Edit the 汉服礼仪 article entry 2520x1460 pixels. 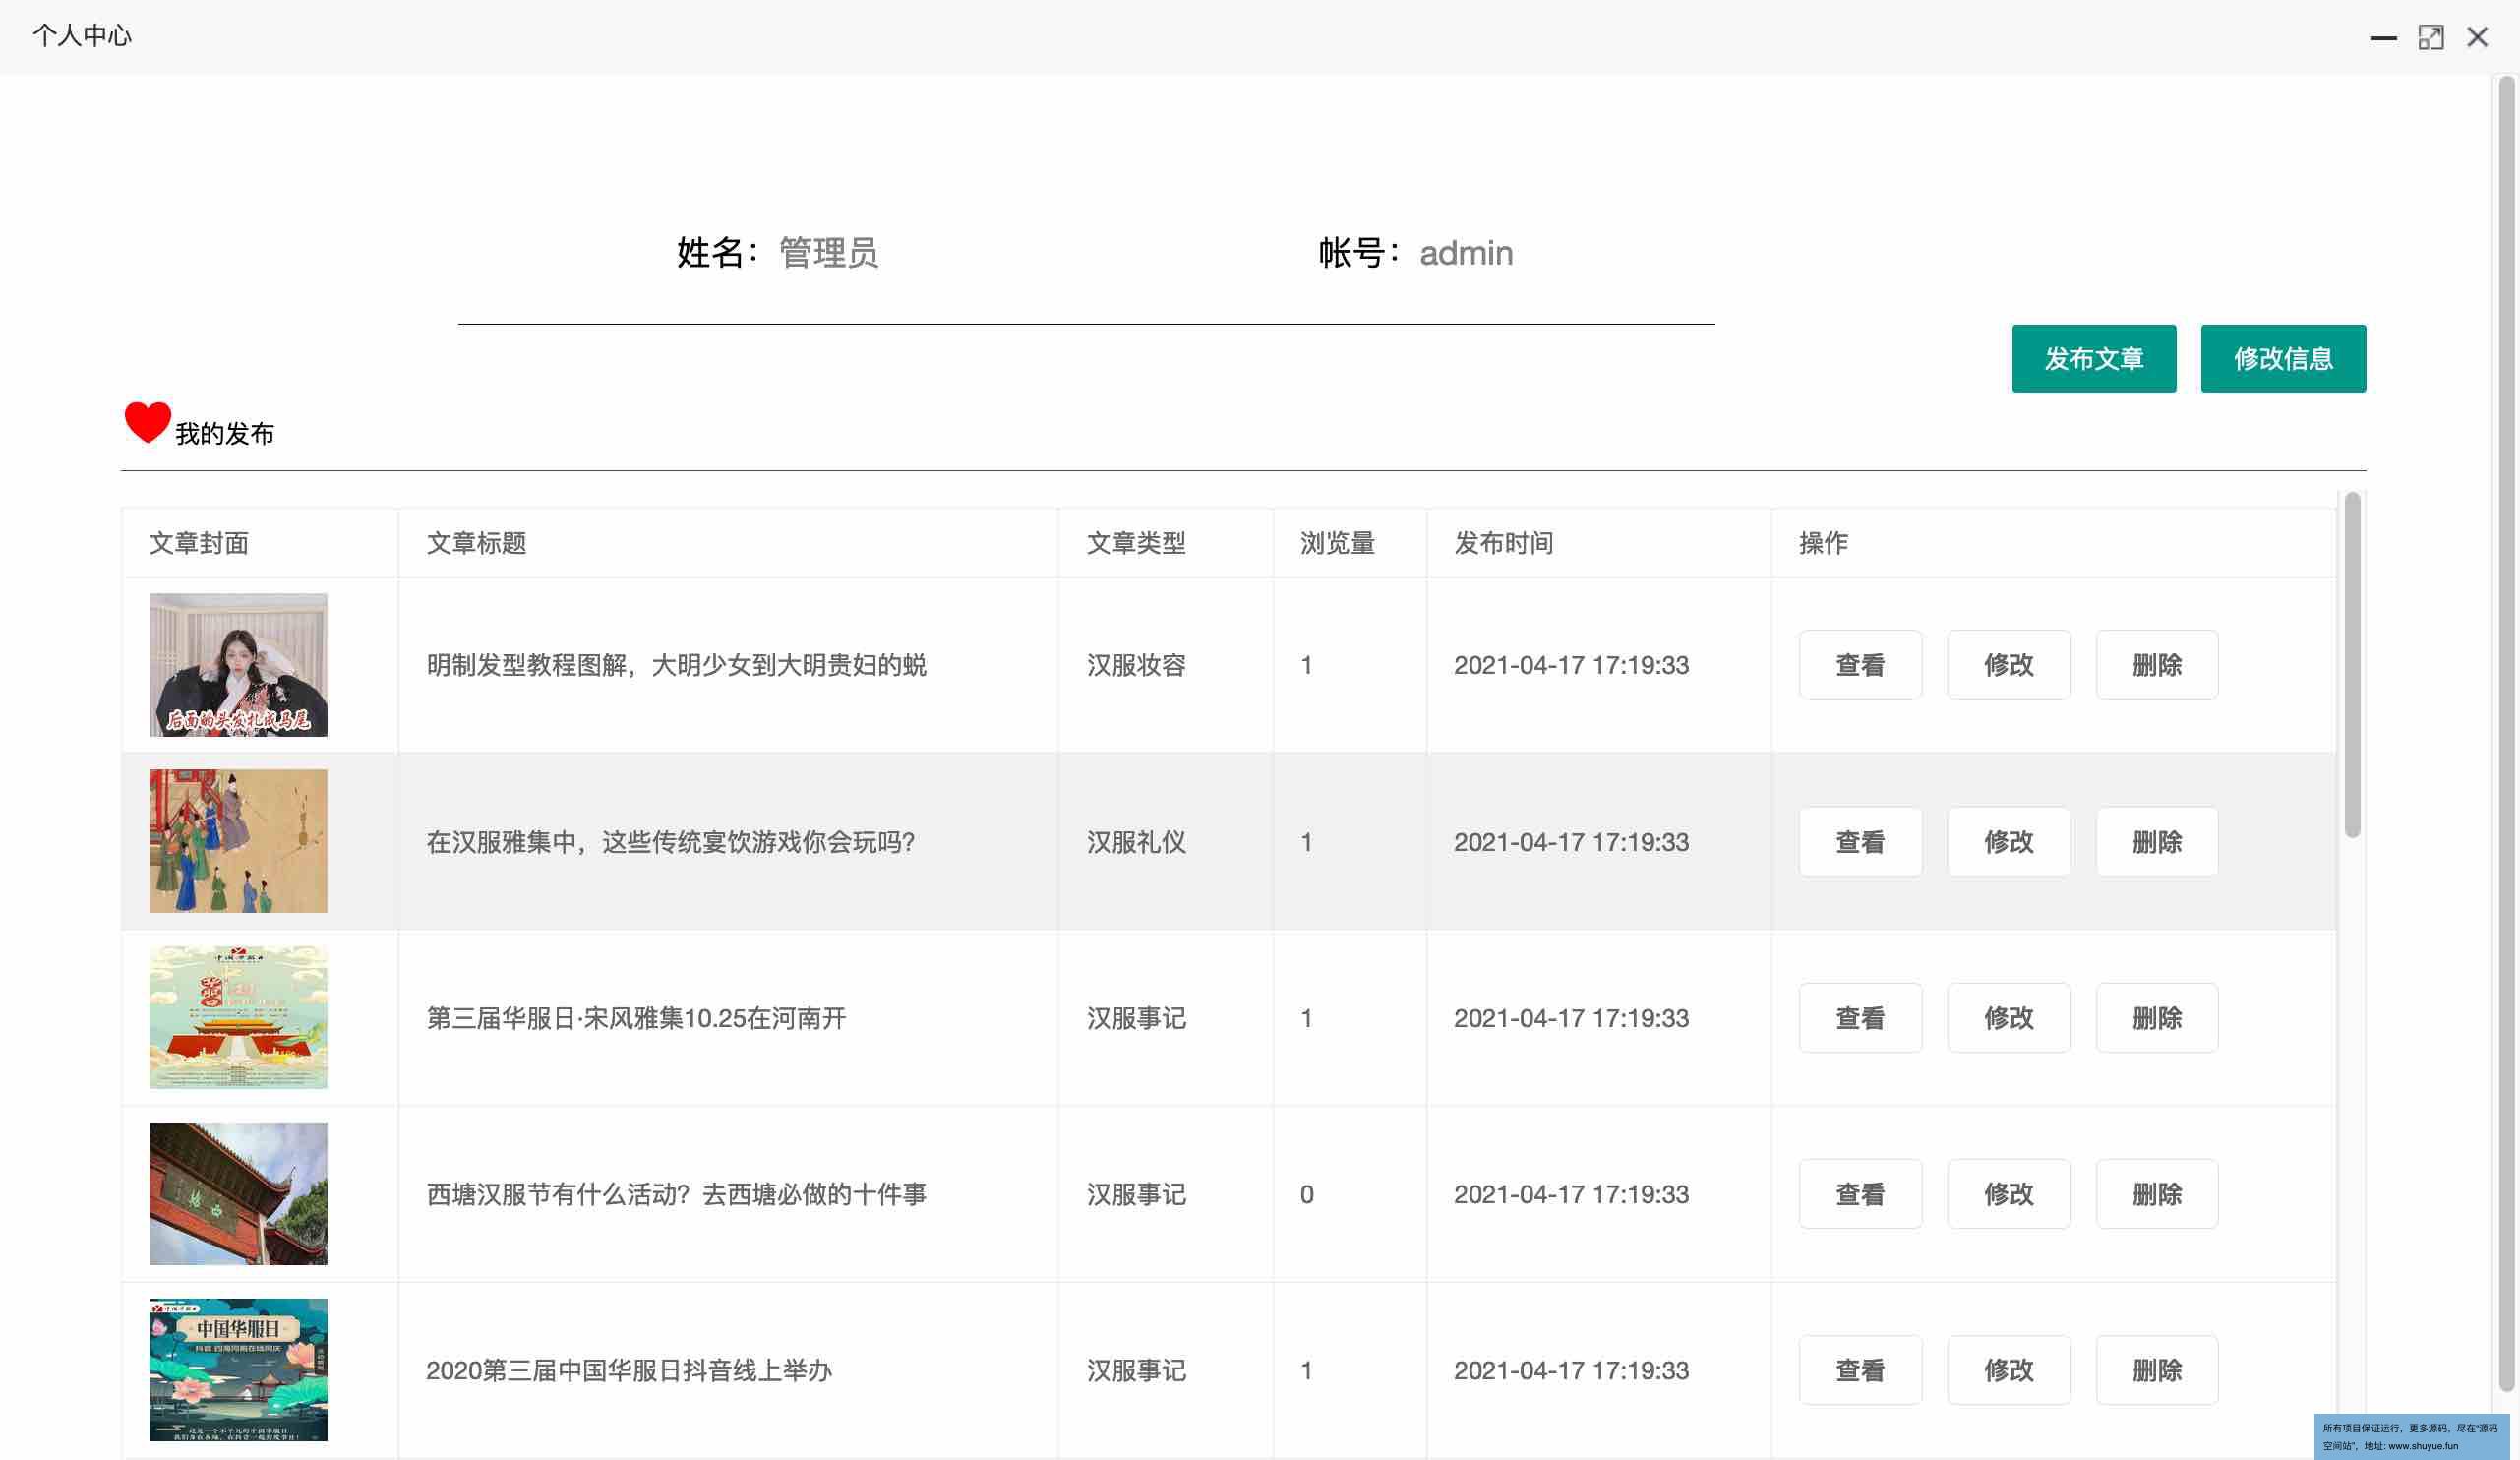[2007, 841]
